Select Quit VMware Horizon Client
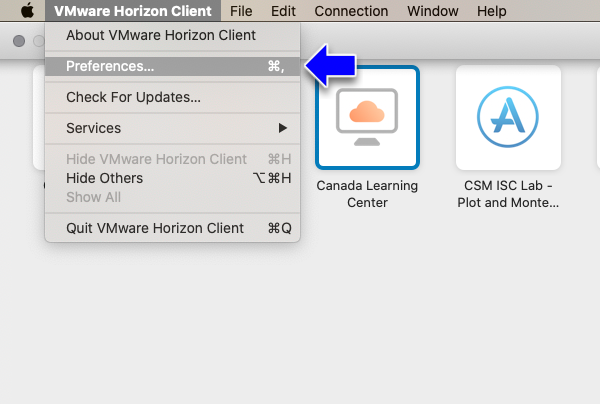The height and width of the screenshot is (404, 600). [173, 228]
